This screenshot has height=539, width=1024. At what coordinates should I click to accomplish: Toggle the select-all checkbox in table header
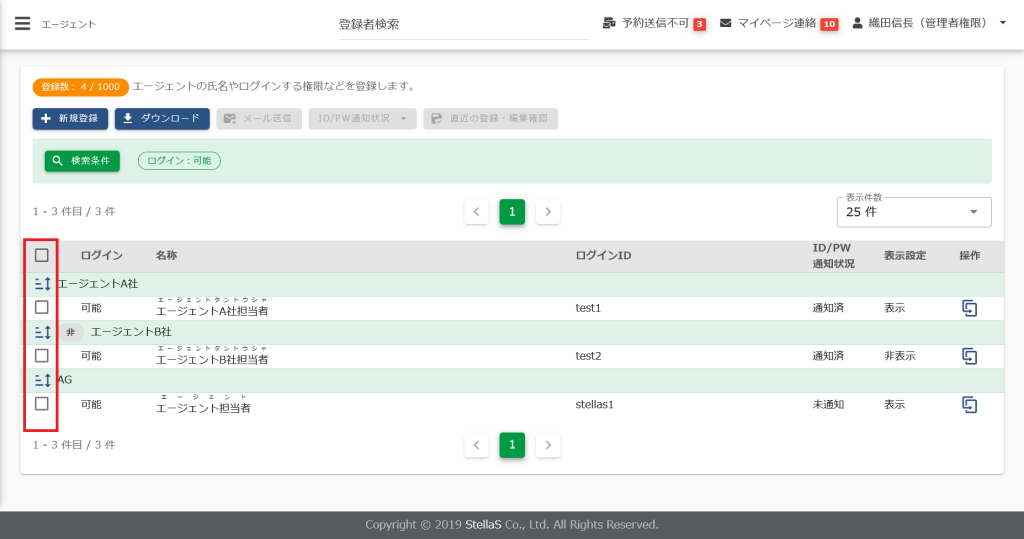pyautogui.click(x=42, y=255)
